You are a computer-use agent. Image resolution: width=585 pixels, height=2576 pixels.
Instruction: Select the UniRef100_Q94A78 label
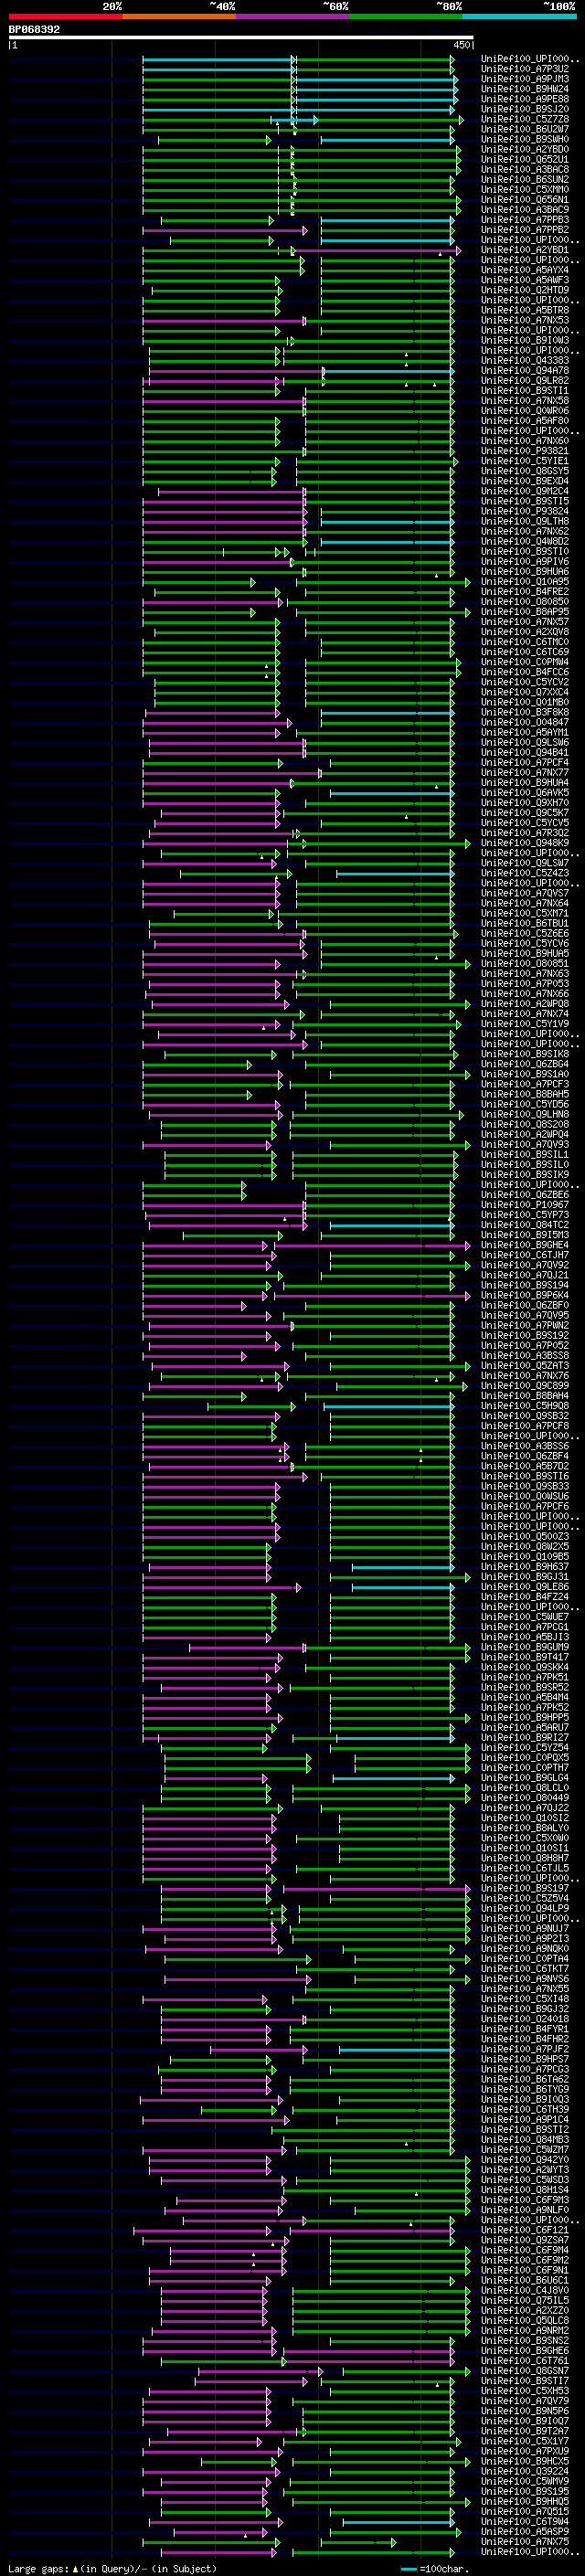coord(525,370)
